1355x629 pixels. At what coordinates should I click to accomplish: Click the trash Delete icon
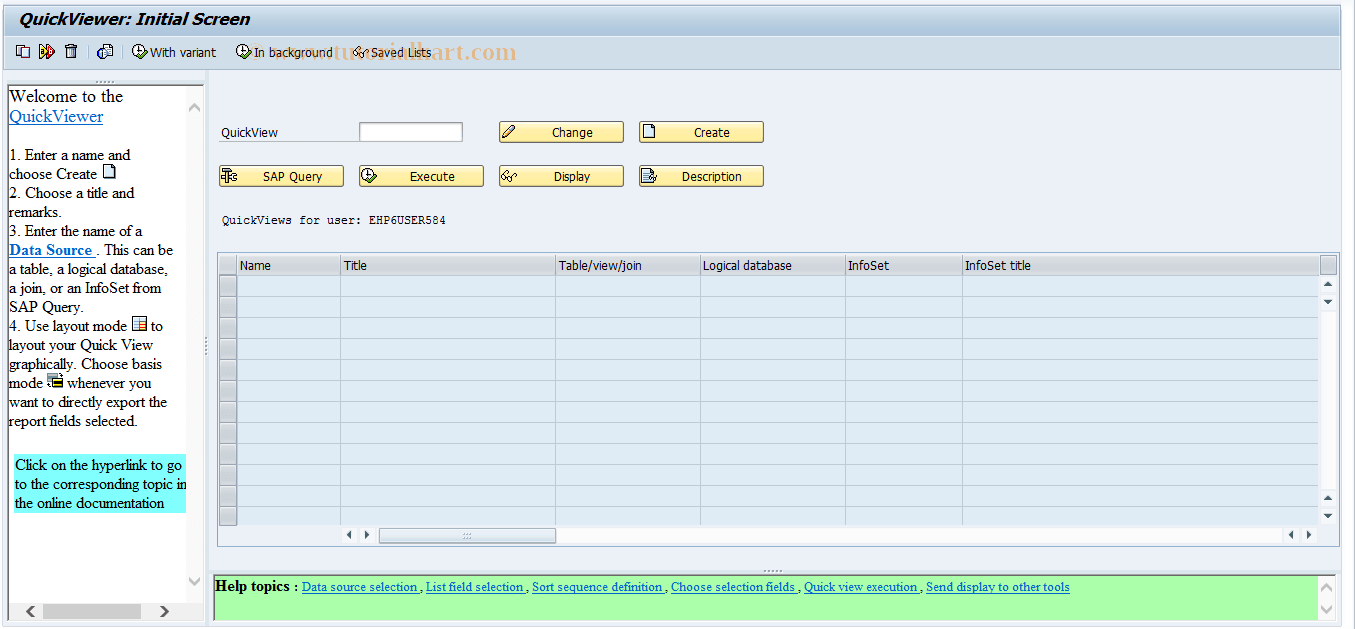70,51
